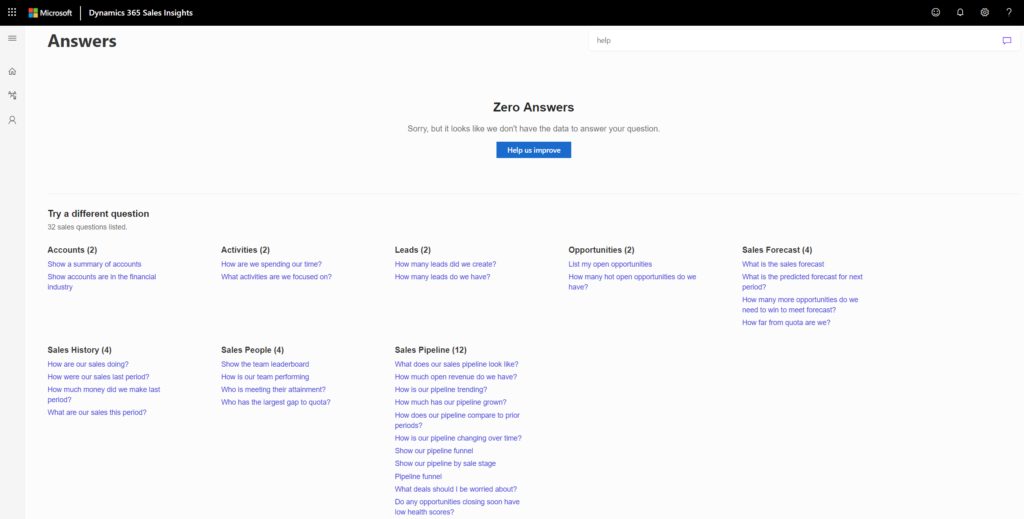Open the app launcher waffle icon
This screenshot has width=1024, height=519.
[x=12, y=12]
